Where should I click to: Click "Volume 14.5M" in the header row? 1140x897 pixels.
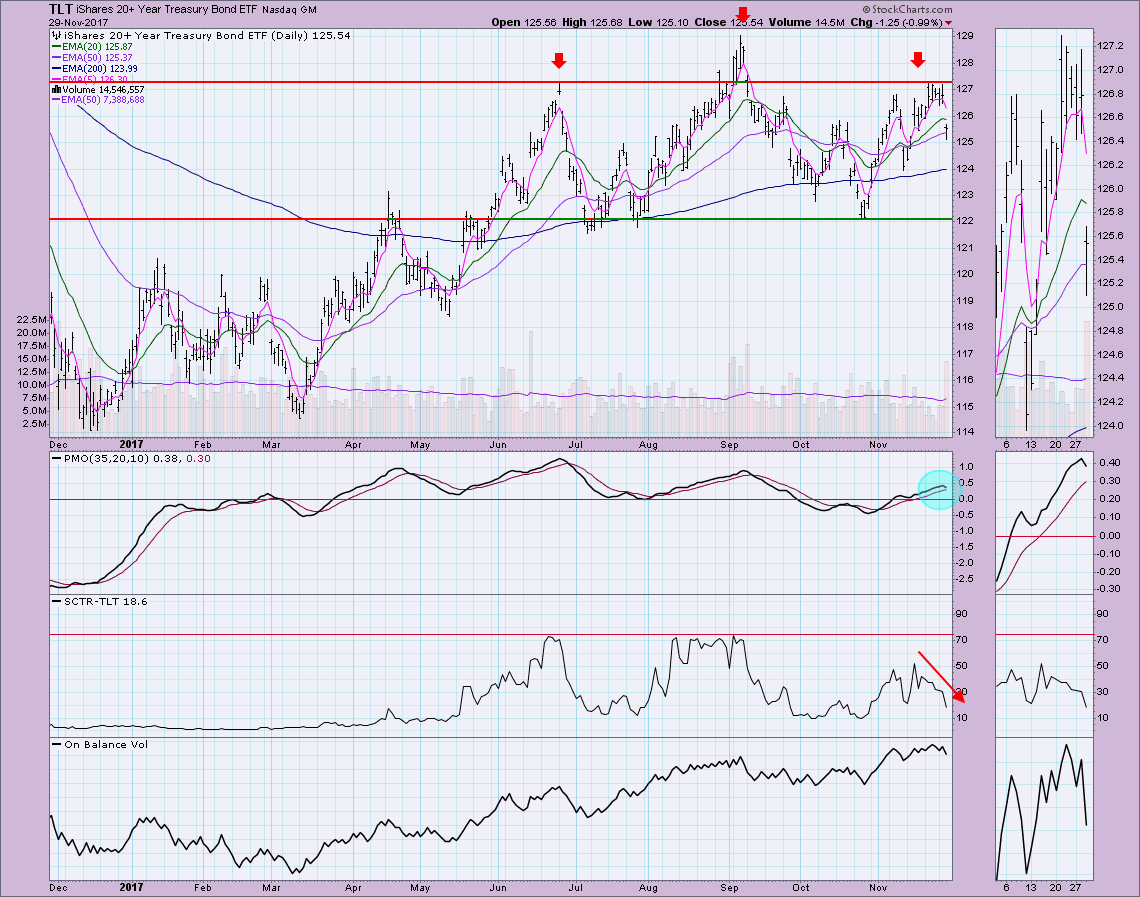(x=807, y=23)
